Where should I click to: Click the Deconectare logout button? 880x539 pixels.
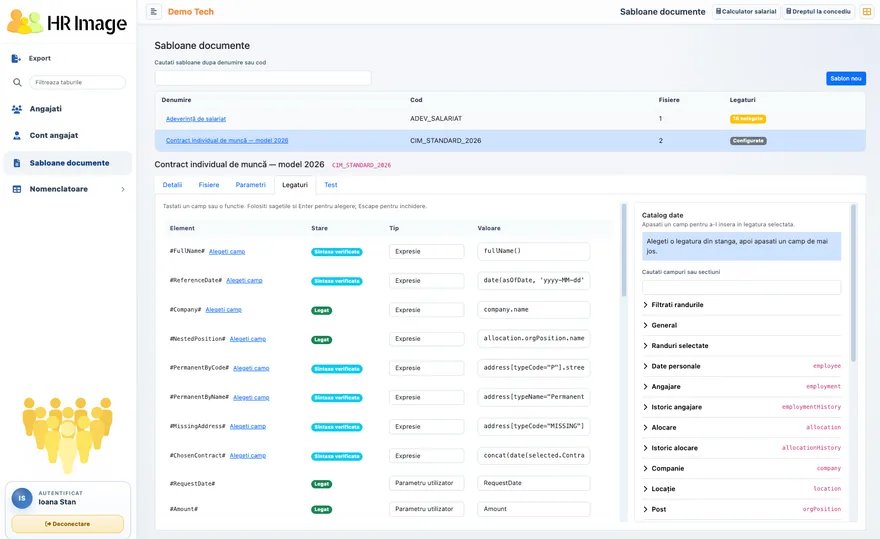pyautogui.click(x=67, y=524)
